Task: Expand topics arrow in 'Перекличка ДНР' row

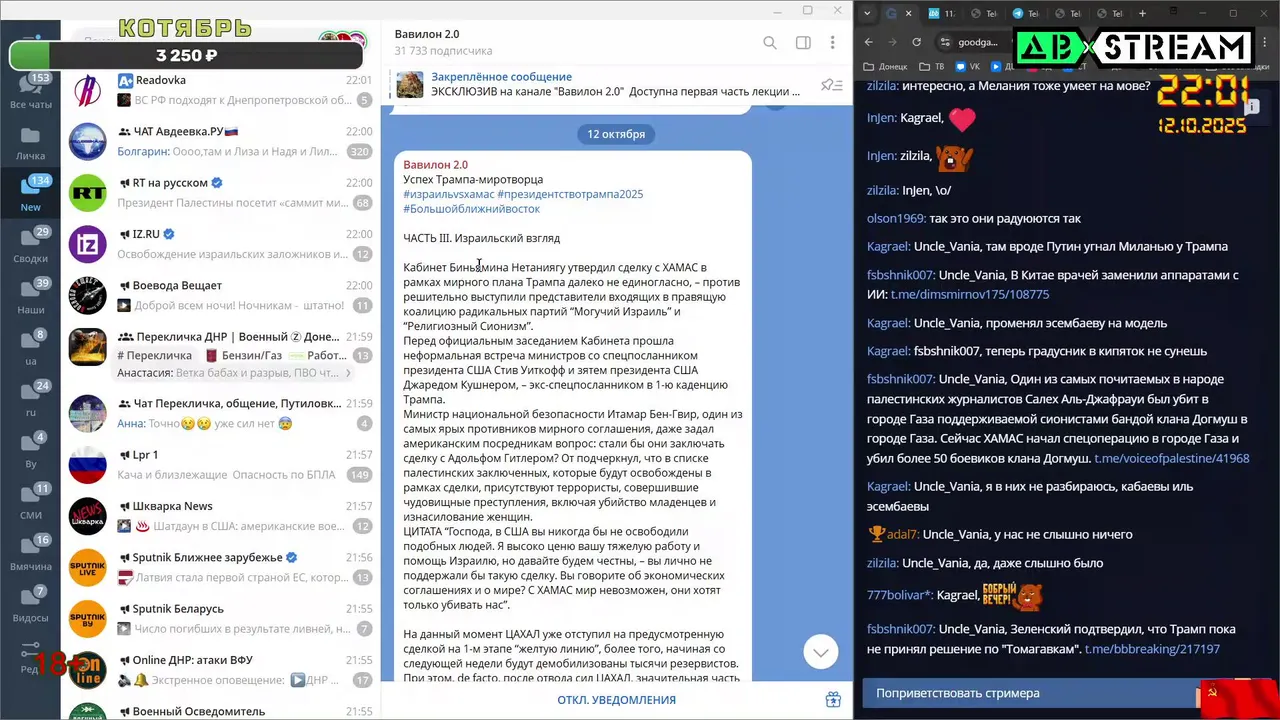Action: 348,373
